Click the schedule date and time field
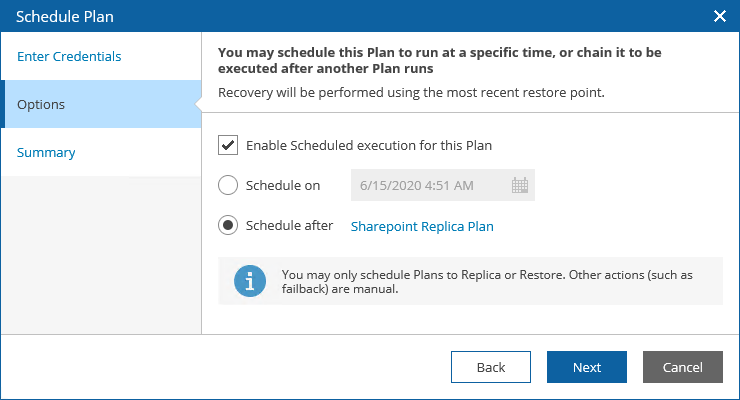The height and width of the screenshot is (400, 740). 426,185
